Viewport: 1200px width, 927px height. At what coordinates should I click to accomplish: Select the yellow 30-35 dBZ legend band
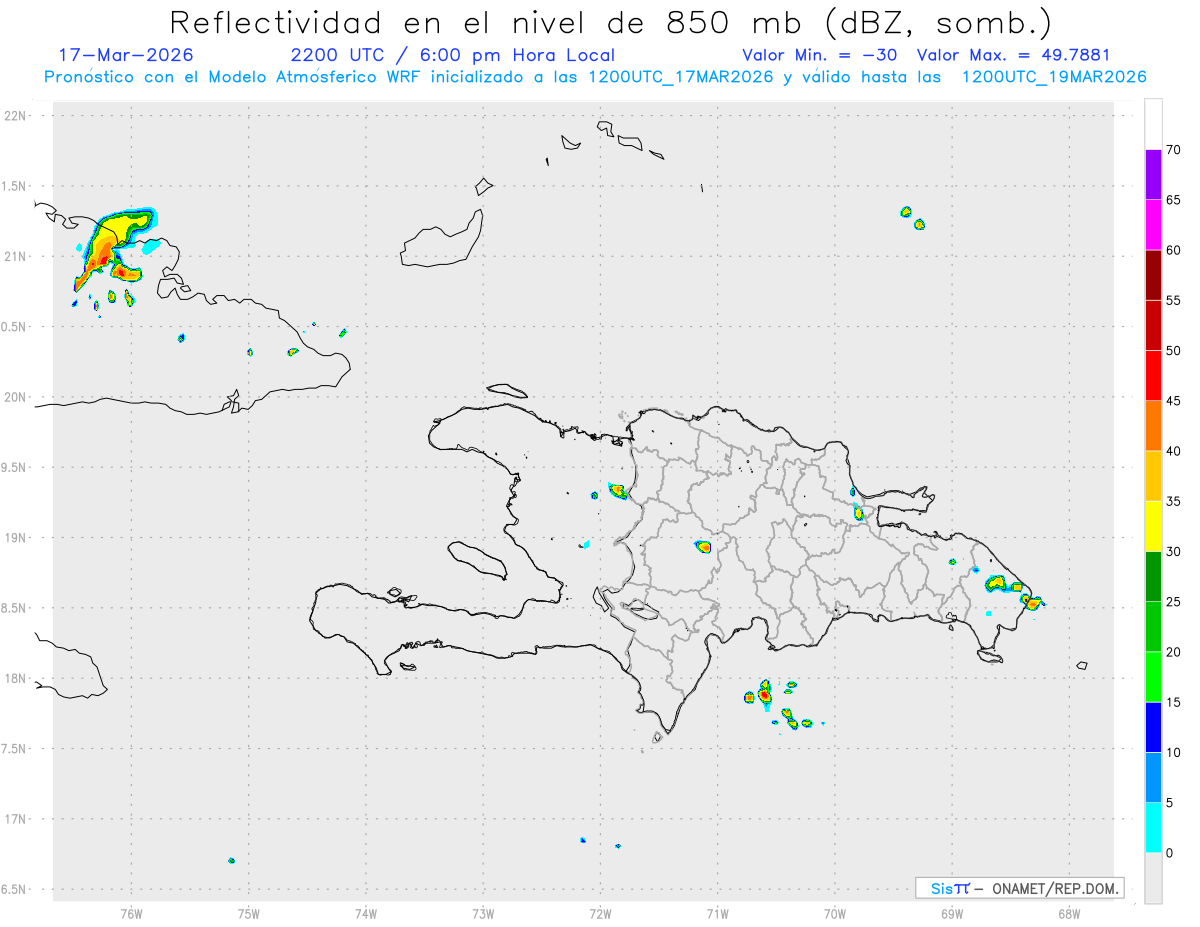(x=1153, y=526)
